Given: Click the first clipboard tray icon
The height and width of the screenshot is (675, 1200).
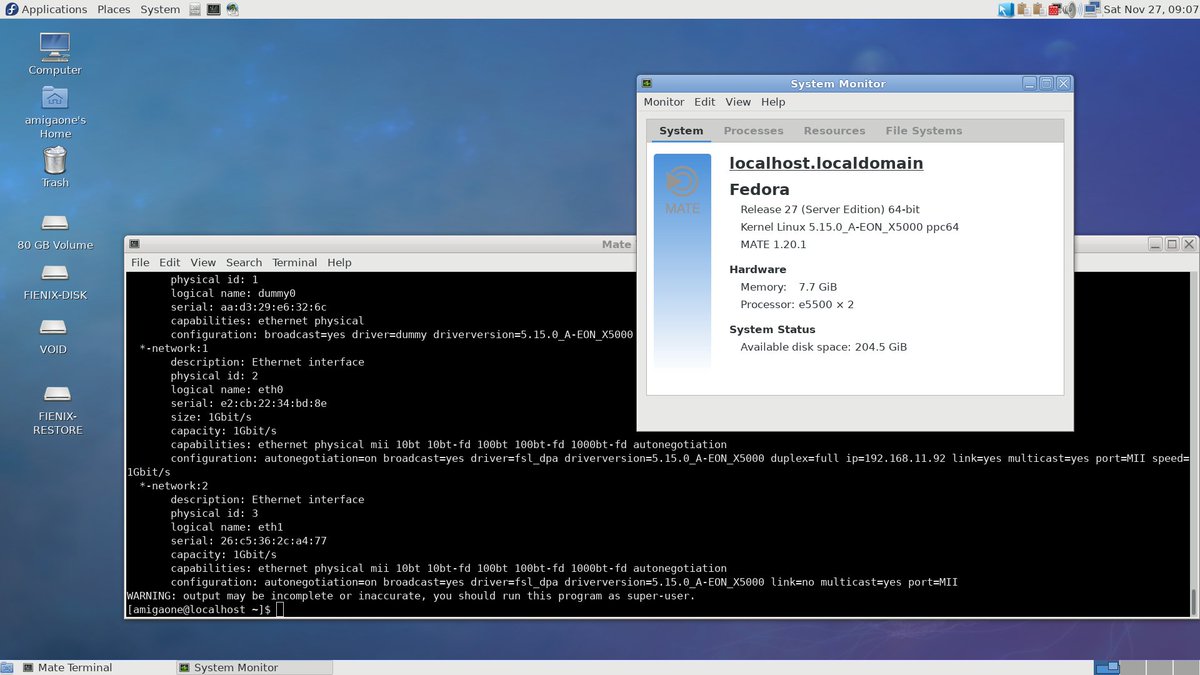Looking at the screenshot, I should [x=1023, y=9].
